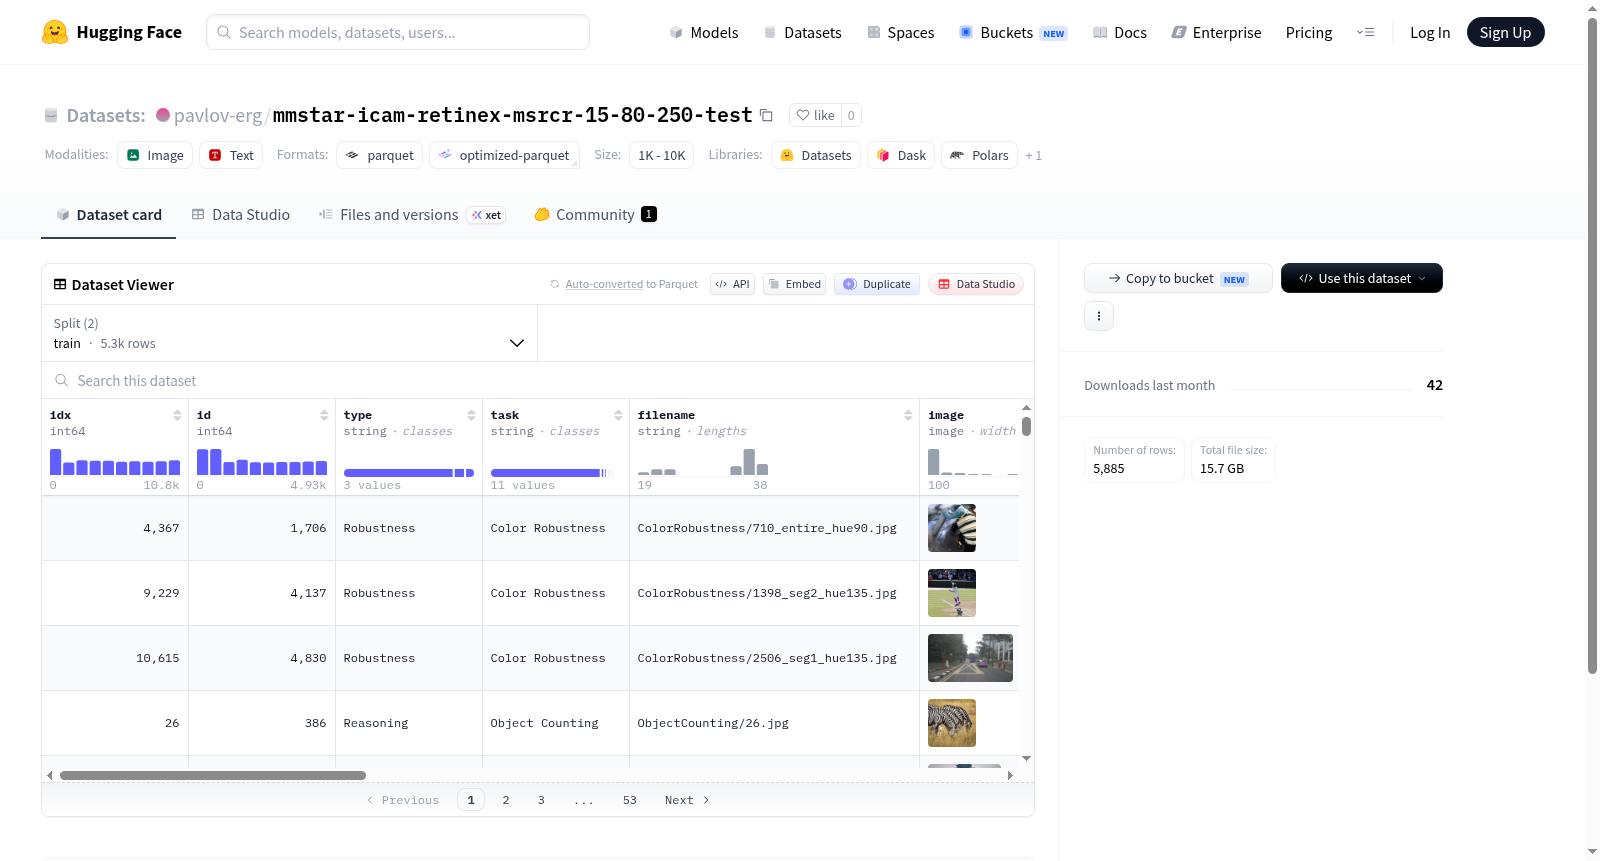Screen dimensions: 1600x861
Task: Switch to the Data Studio tab
Action: point(241,215)
